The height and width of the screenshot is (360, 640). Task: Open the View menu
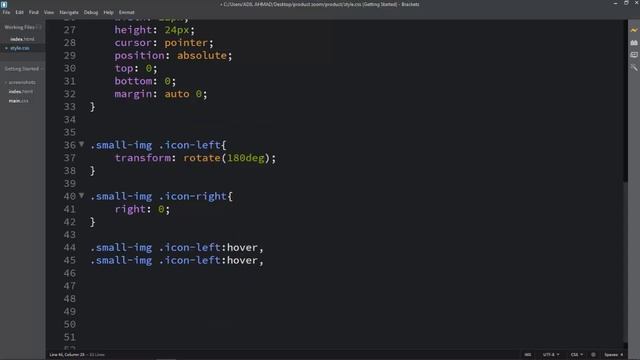click(x=49, y=12)
